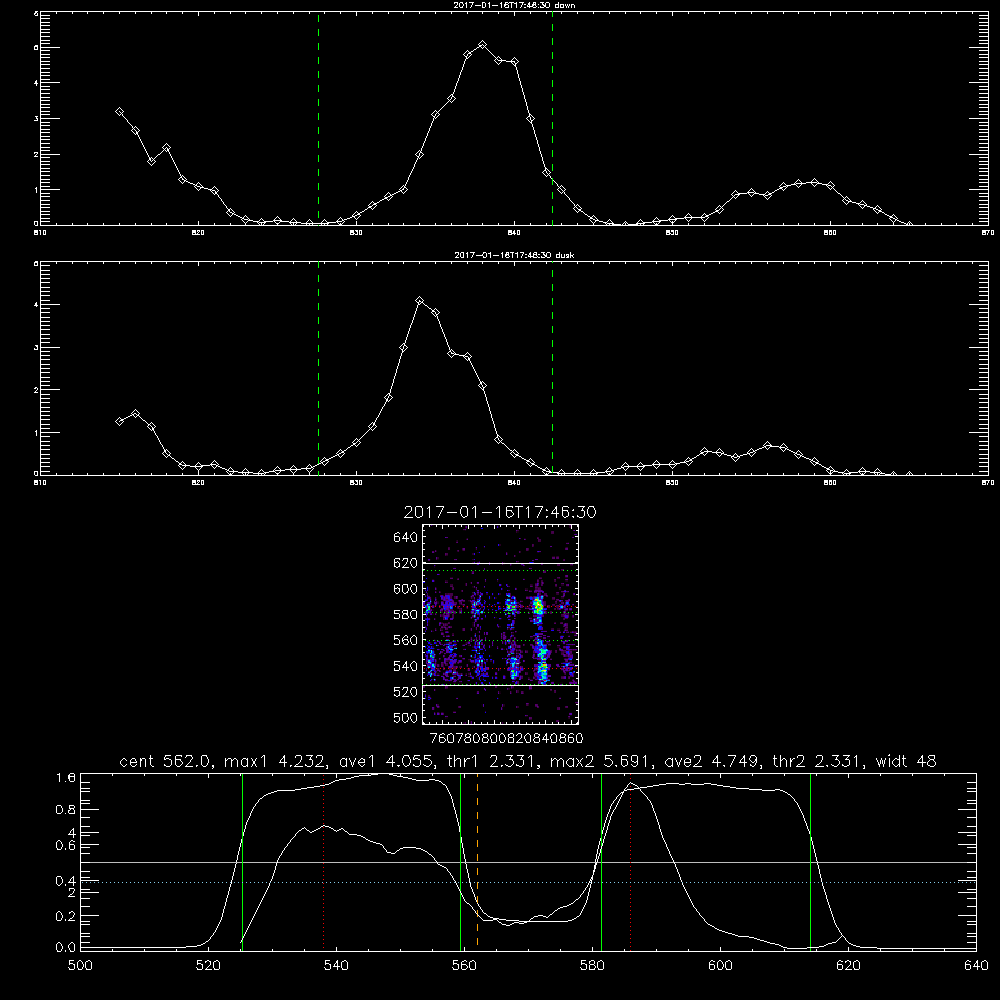This screenshot has width=1000, height=1000.
Task: Click the '640' label on bottom plot x-axis
Action: 976,966
